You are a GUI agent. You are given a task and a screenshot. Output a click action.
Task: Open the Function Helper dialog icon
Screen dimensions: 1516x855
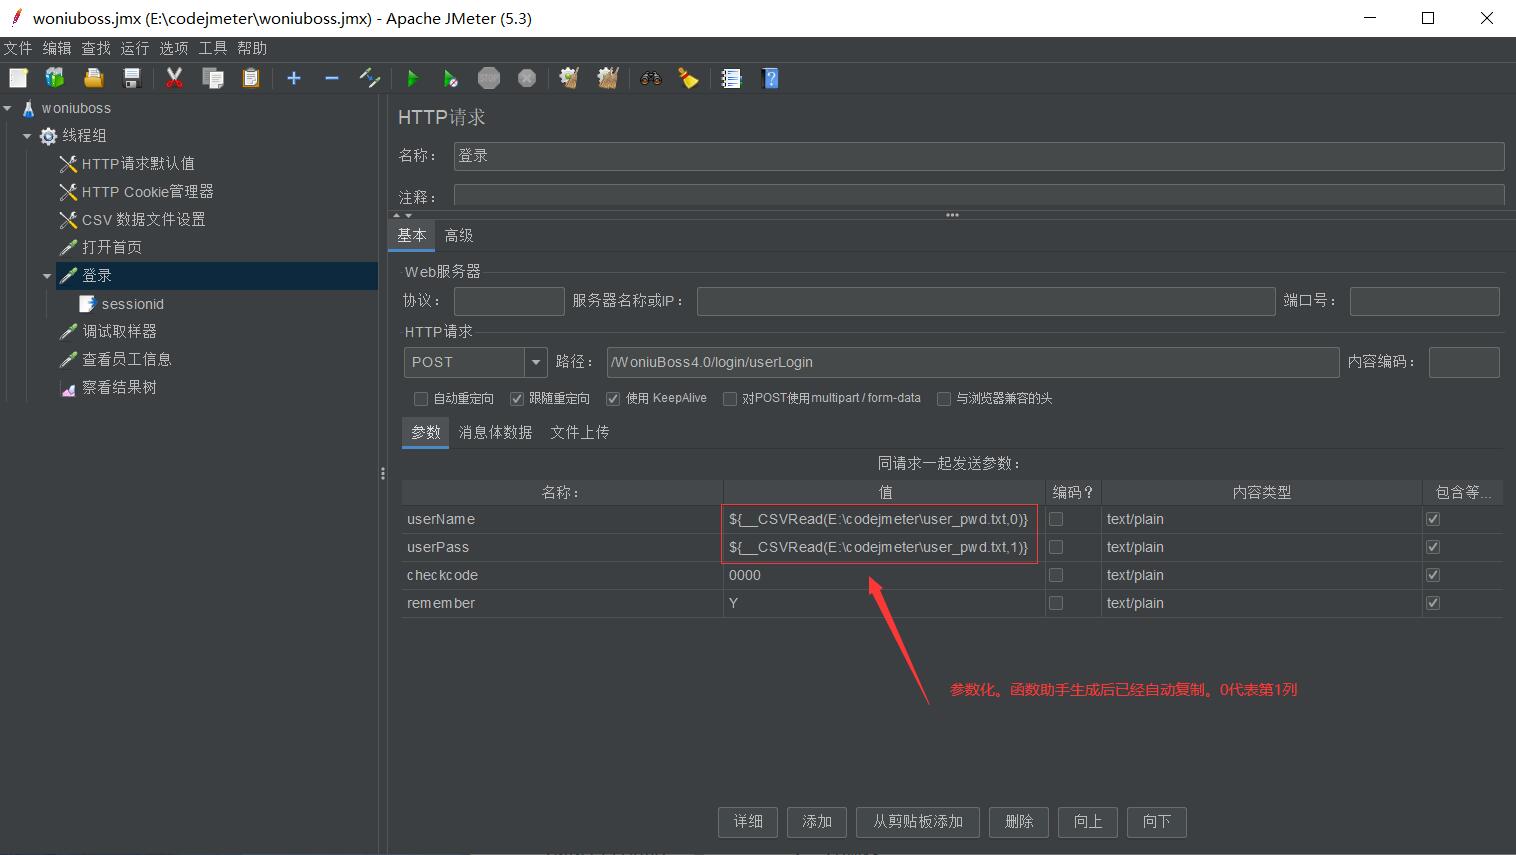[731, 78]
